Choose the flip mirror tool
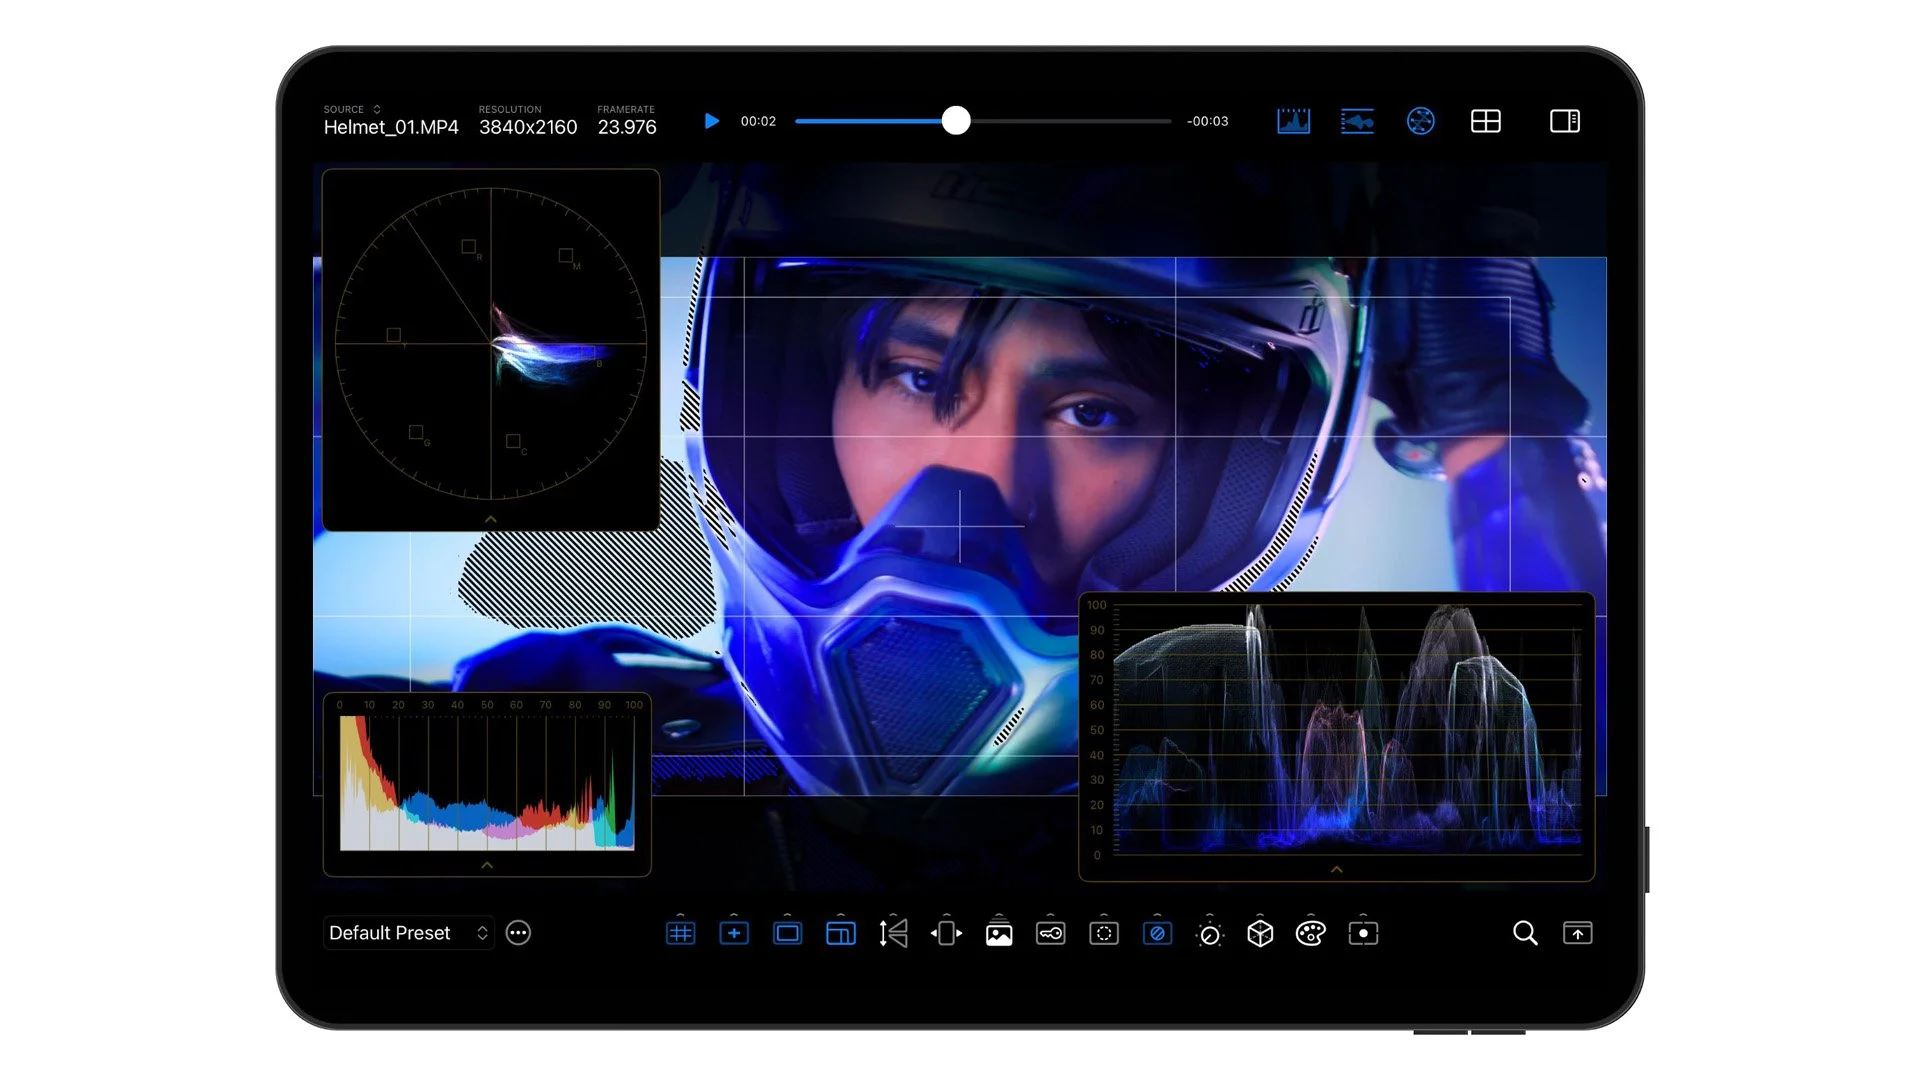Viewport: 1920px width, 1080px height. pos(893,933)
